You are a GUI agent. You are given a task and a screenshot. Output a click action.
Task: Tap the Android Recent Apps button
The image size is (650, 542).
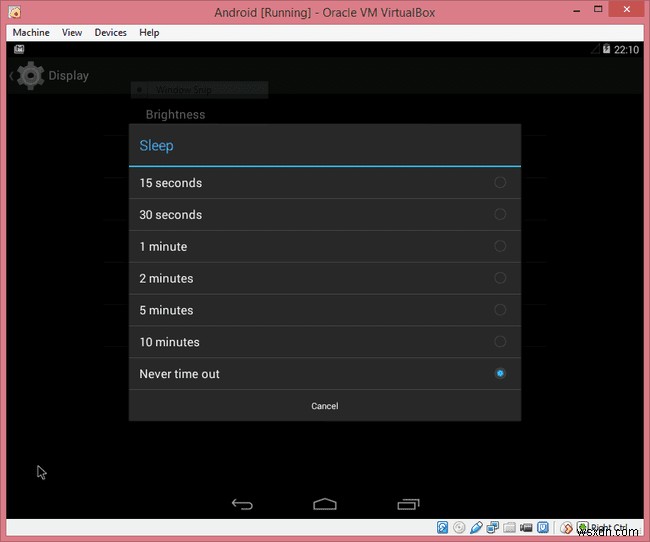pyautogui.click(x=408, y=504)
